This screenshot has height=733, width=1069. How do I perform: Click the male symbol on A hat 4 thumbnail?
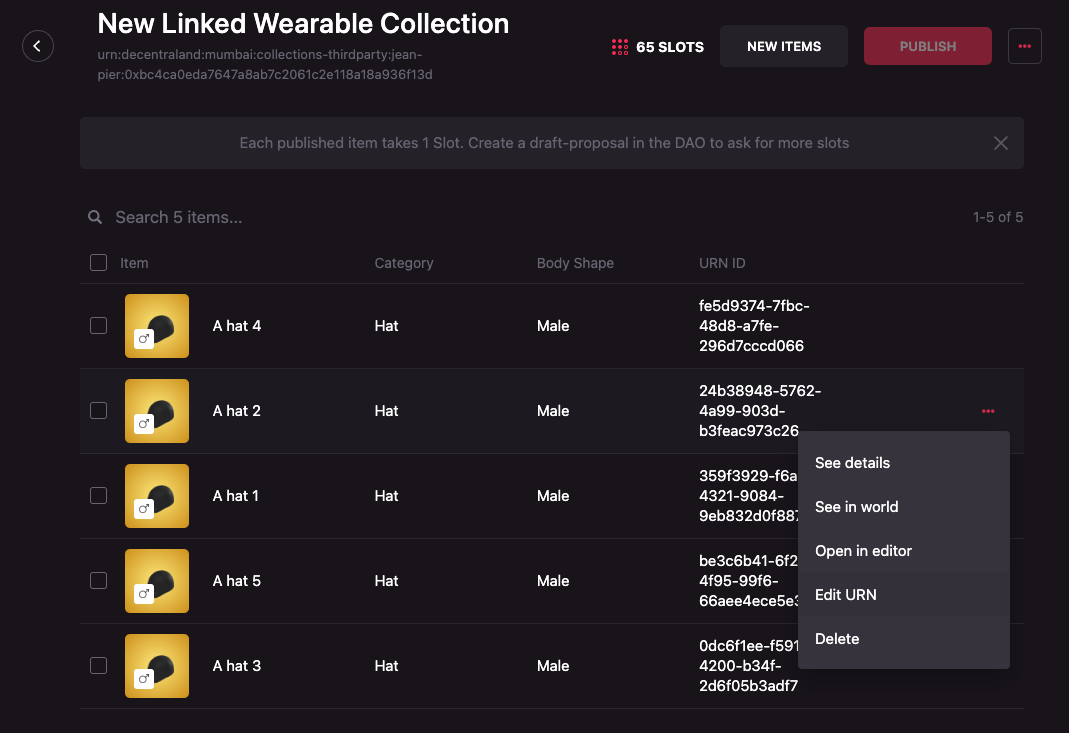click(x=143, y=340)
